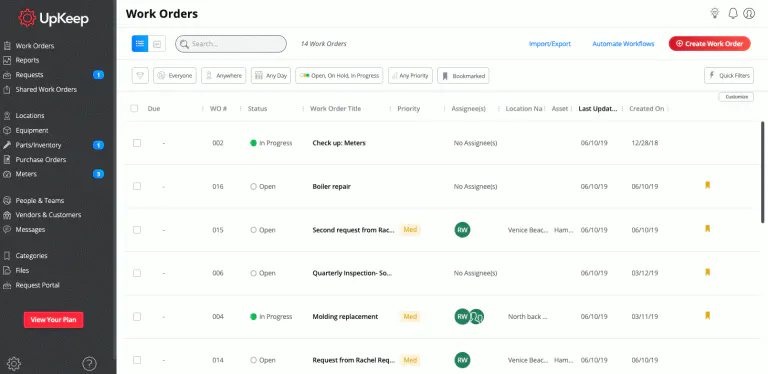Open the Any Priority filter
Screen dimensions: 768x374
click(410, 76)
